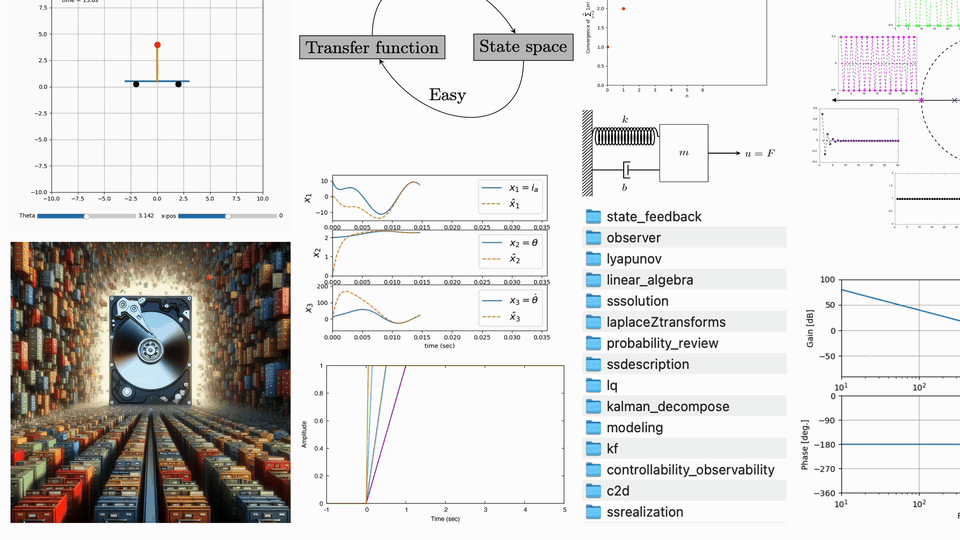The height and width of the screenshot is (540, 960).
Task: Open the controllability_observability folder icon
Action: point(593,470)
